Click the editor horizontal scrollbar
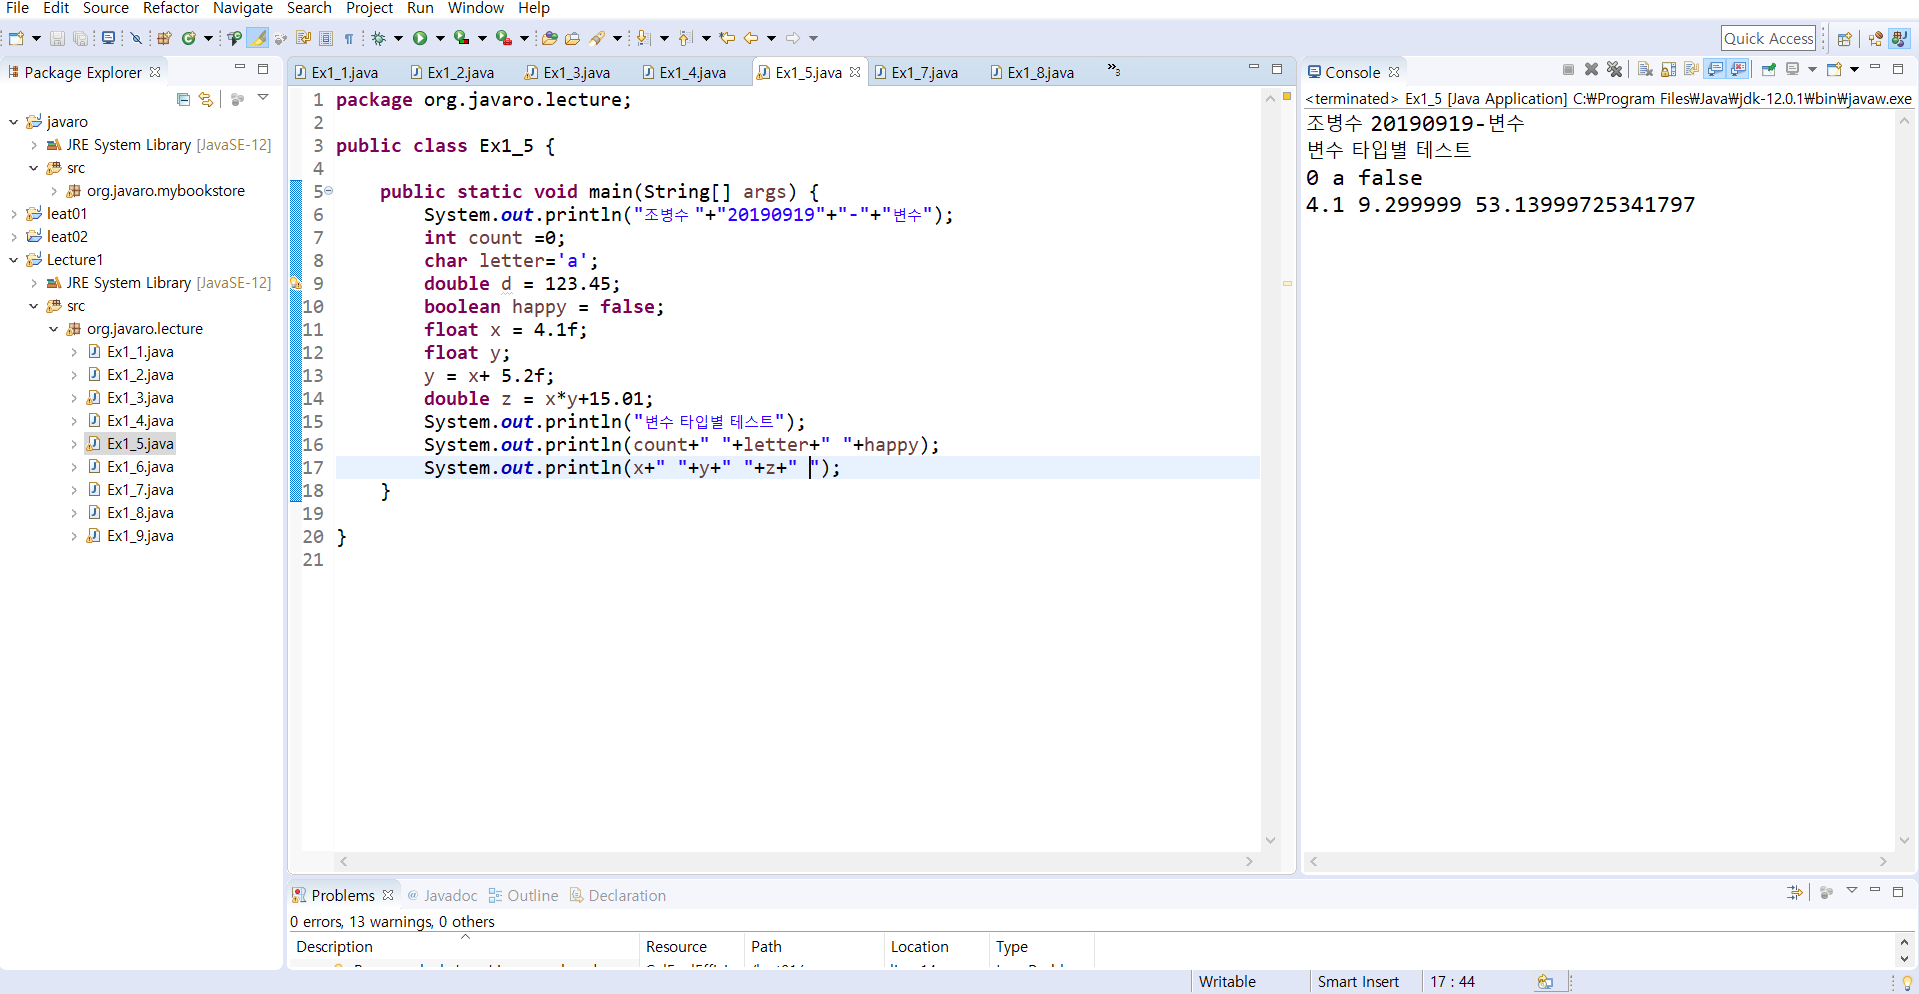The width and height of the screenshot is (1919, 994). tap(796, 861)
